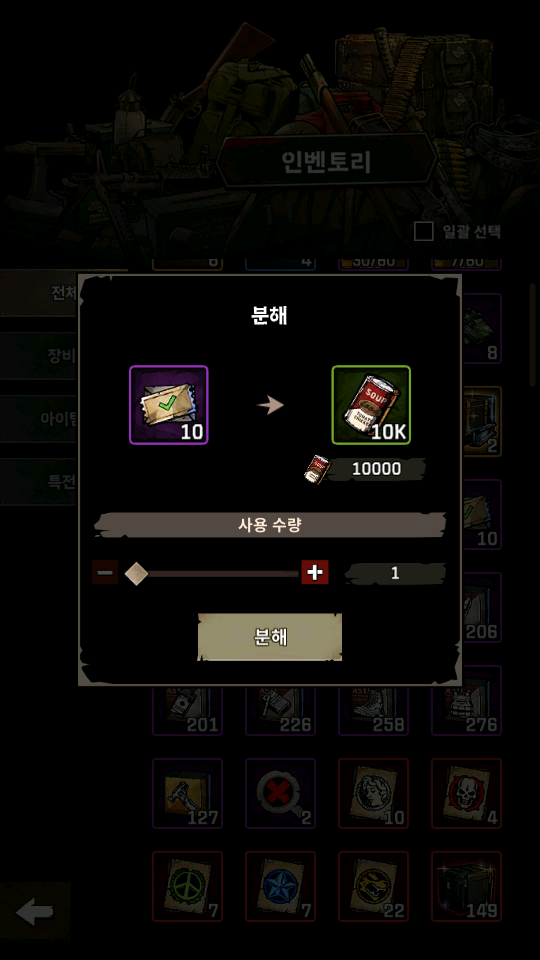This screenshot has width=540, height=960.
Task: Select the hammer box item with 127
Action: [x=187, y=793]
